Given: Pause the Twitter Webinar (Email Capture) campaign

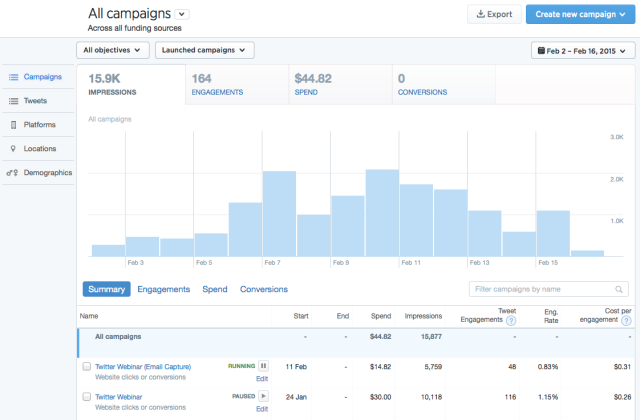Looking at the screenshot, I should (264, 367).
